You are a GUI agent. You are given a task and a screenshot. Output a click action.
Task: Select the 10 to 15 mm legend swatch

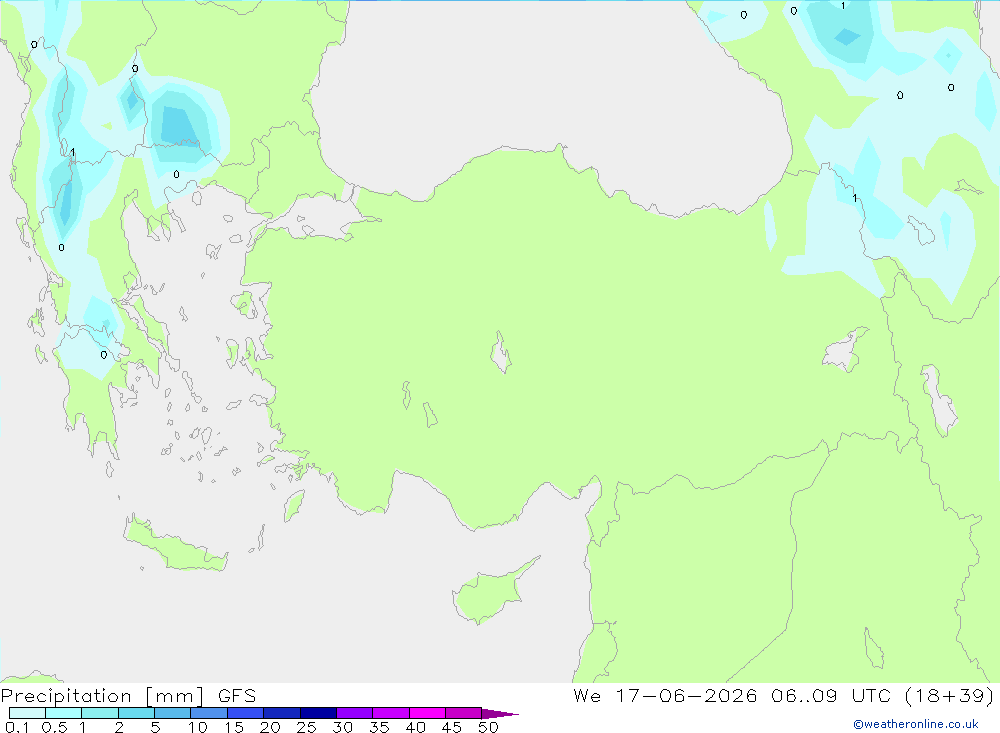209,713
